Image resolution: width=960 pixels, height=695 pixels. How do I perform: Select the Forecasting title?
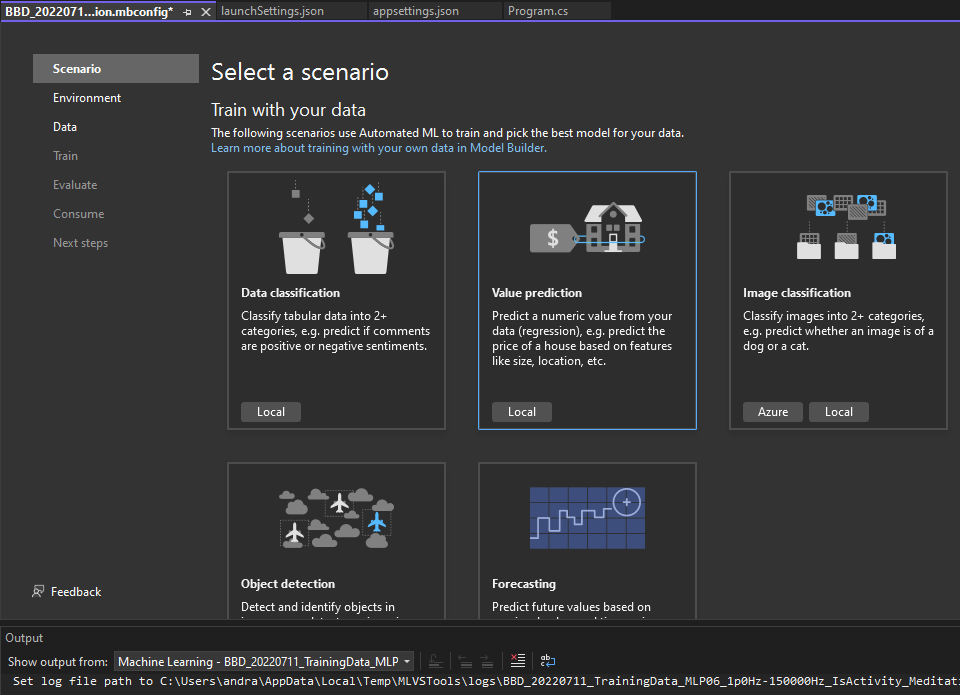[524, 584]
